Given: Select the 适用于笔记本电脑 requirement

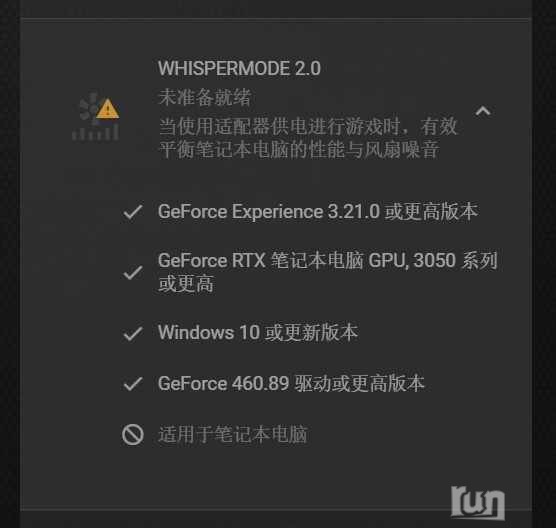Looking at the screenshot, I should (x=233, y=434).
